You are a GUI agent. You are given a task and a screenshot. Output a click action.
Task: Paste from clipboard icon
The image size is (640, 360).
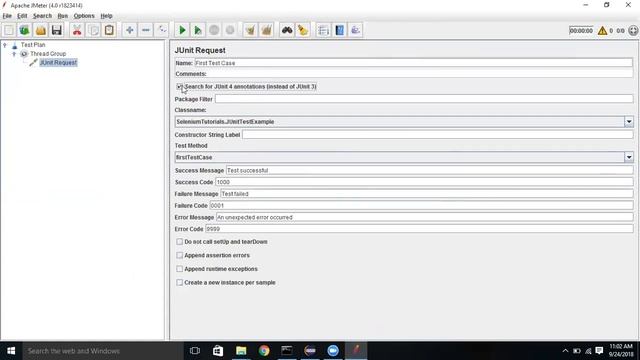point(109,30)
